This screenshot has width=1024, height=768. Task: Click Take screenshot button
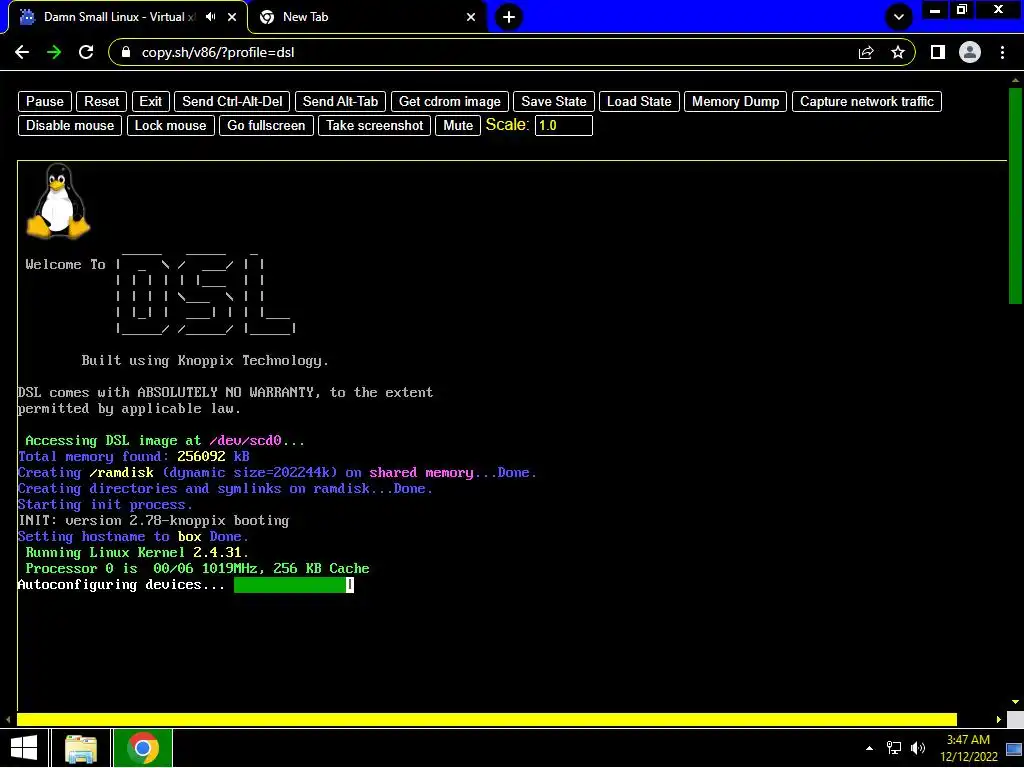coord(375,125)
